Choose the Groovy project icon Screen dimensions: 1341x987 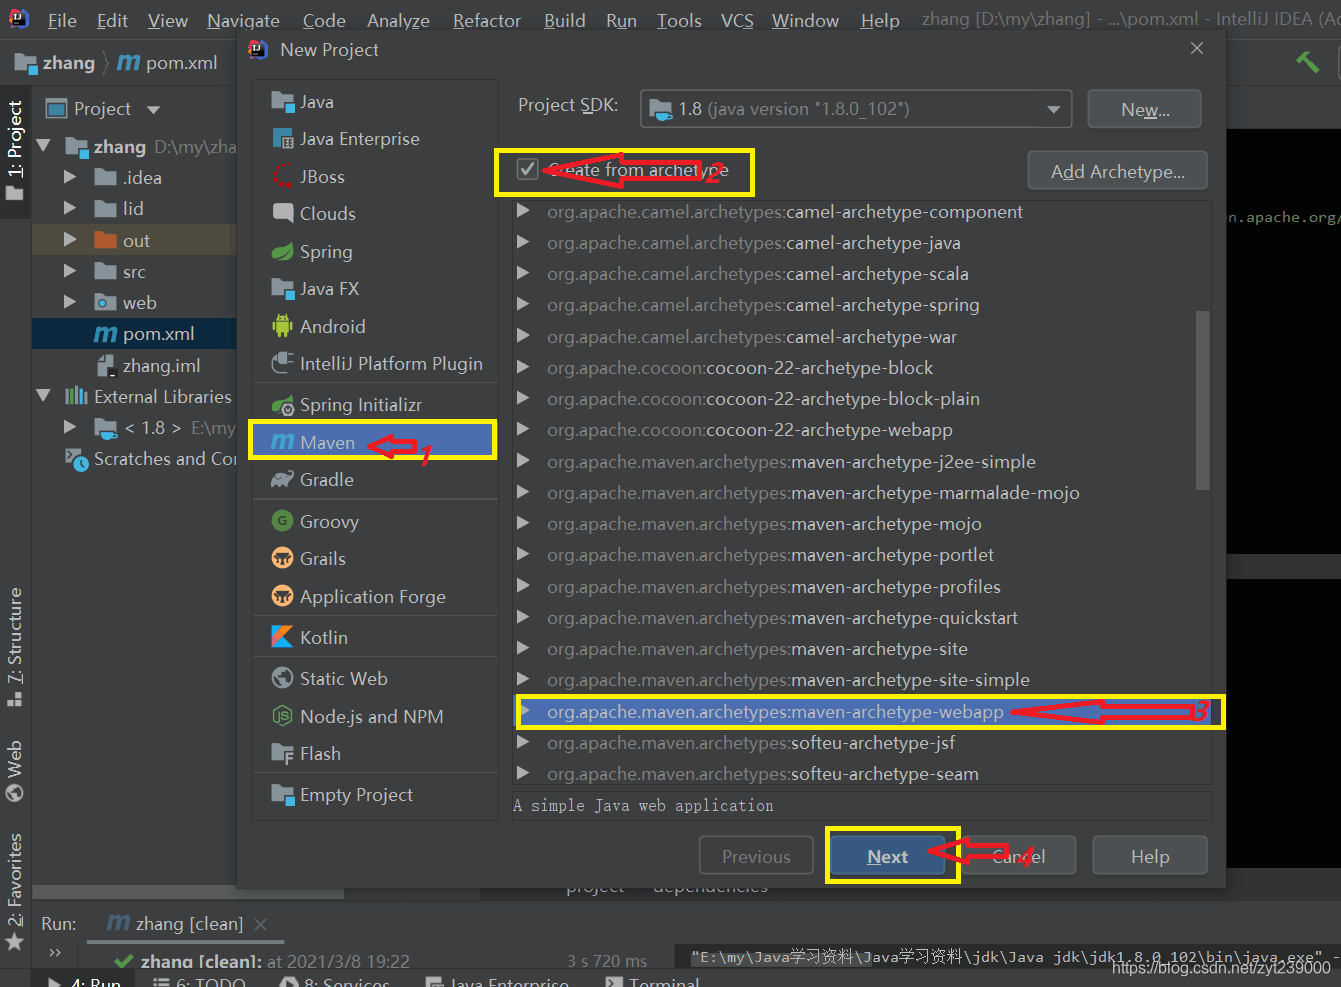283,522
